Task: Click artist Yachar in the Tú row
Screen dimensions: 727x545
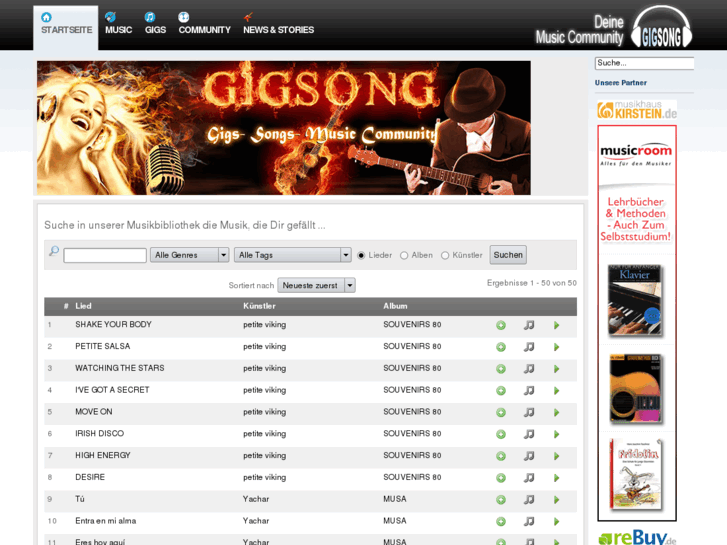Action: (256, 499)
